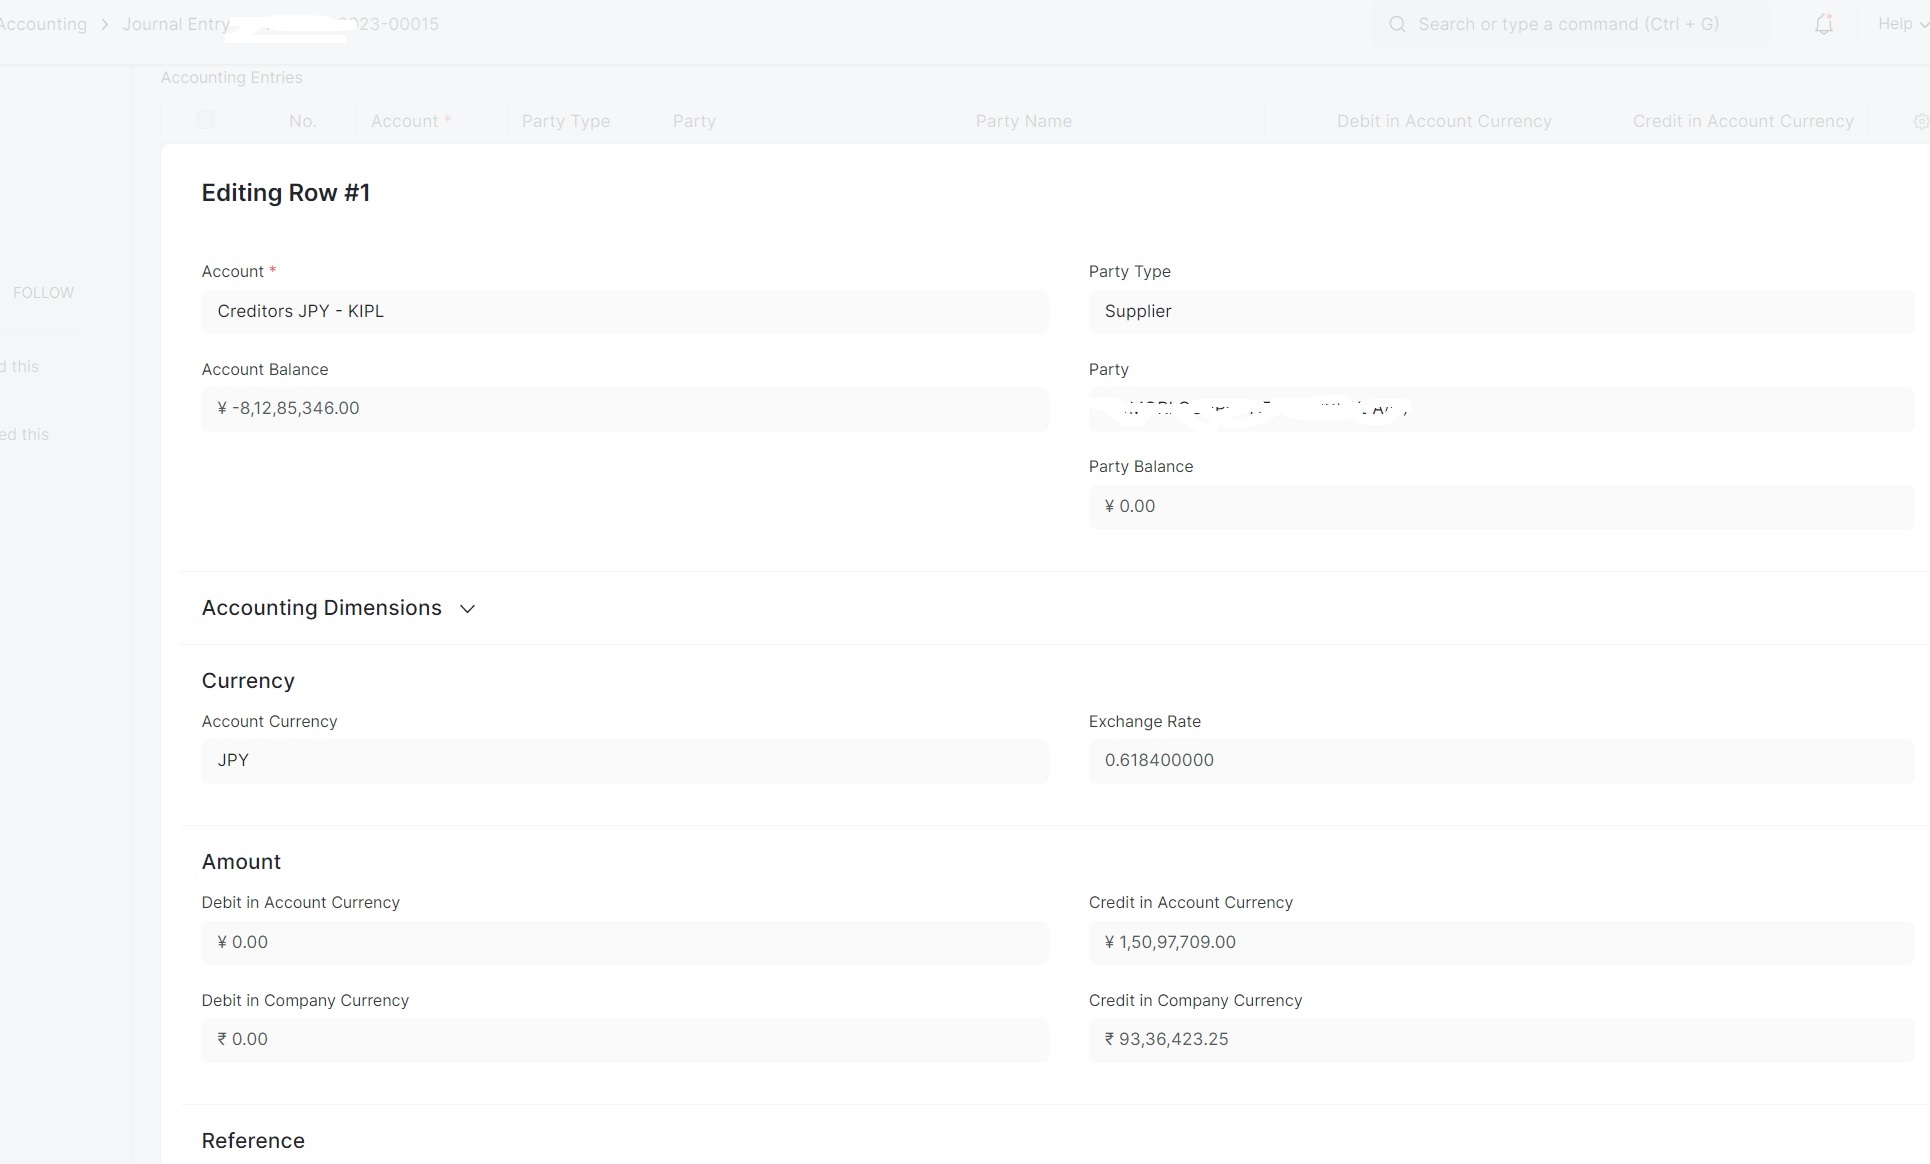This screenshot has width=1930, height=1164.
Task: Click the FOLLOW button in sidebar
Action: (43, 292)
